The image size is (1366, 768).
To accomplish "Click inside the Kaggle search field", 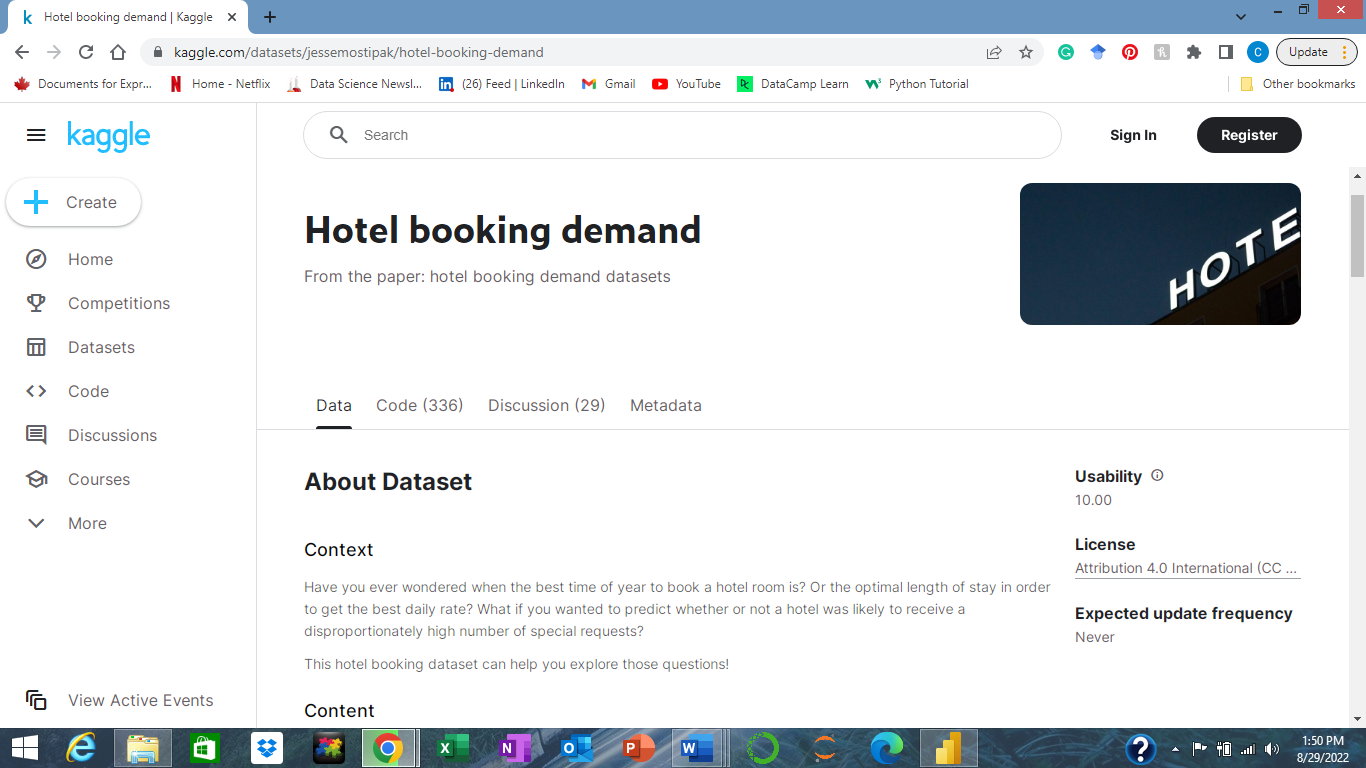I will [600, 135].
